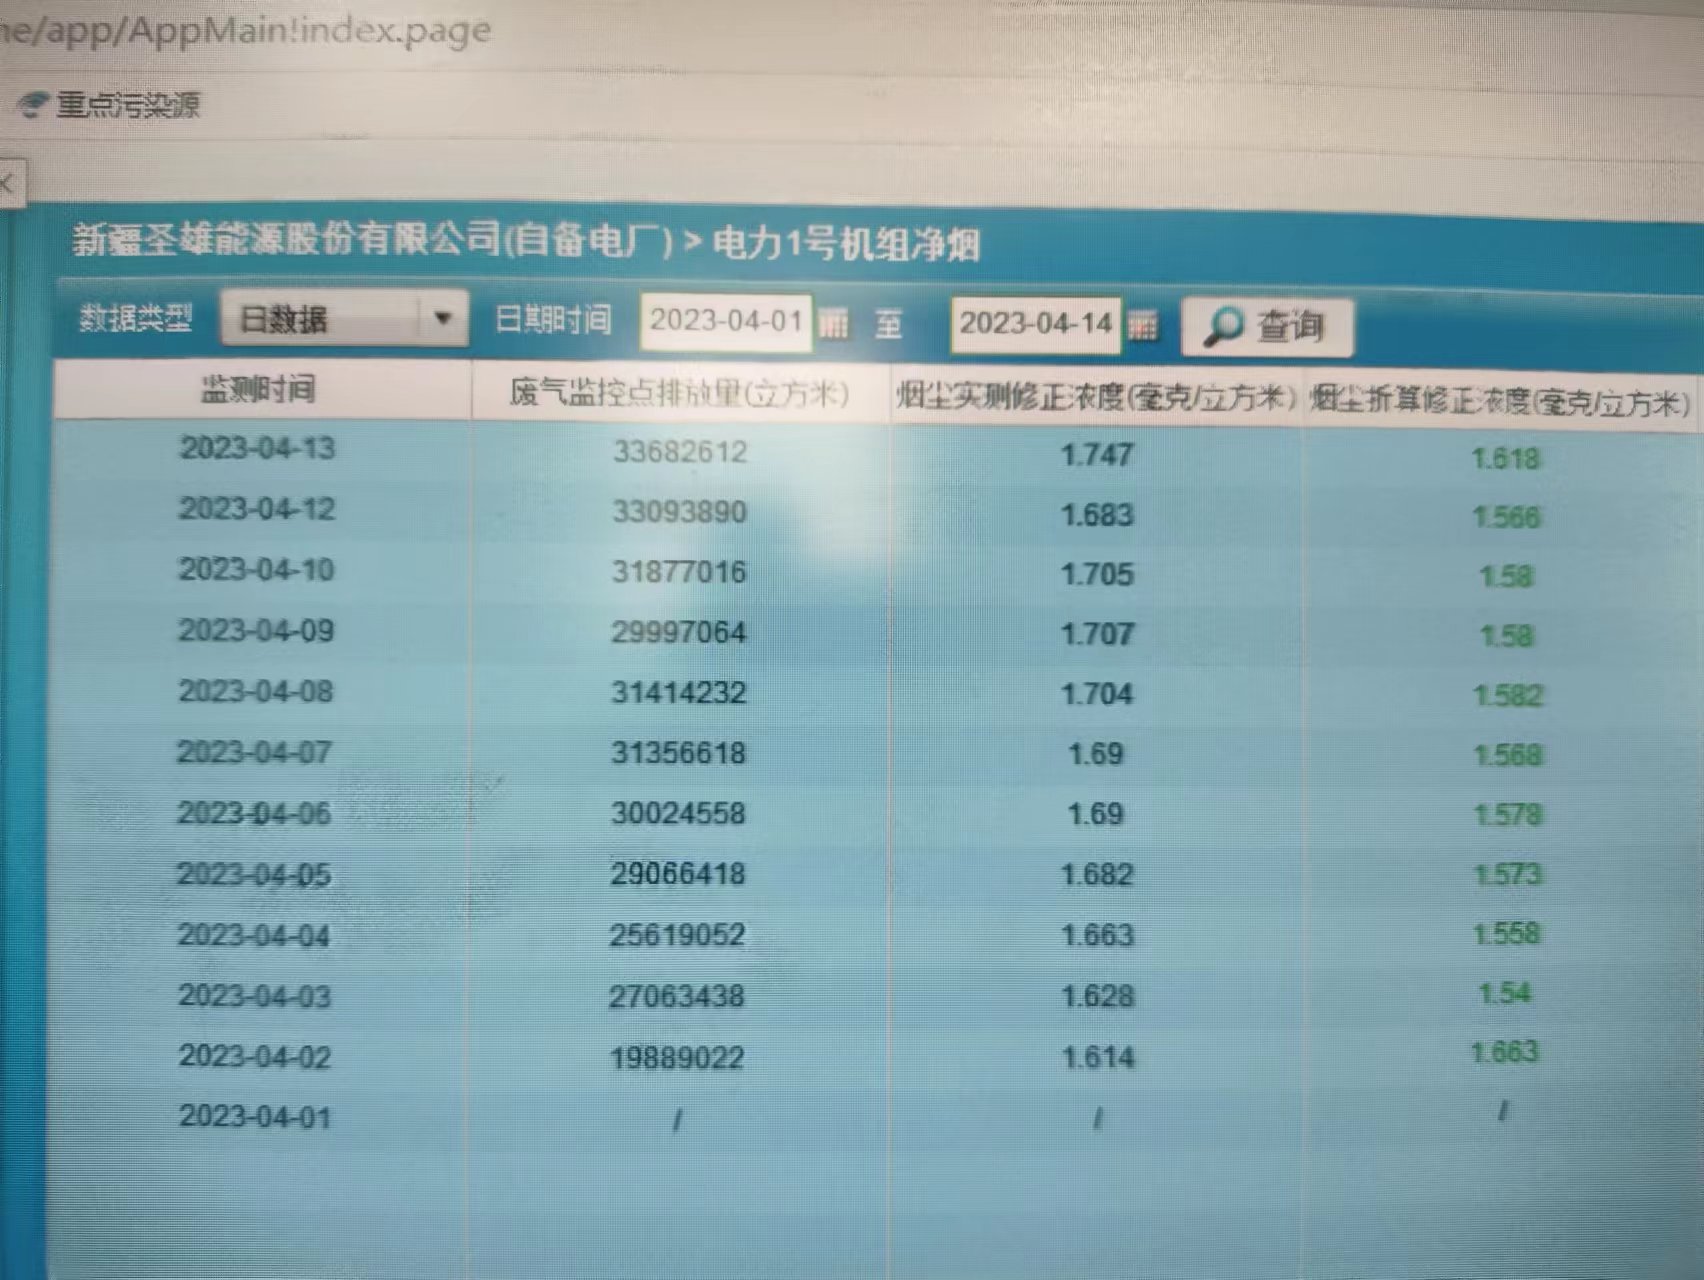The width and height of the screenshot is (1704, 1280).
Task: Click measured concentration value 1.628
Action: pyautogui.click(x=1098, y=997)
